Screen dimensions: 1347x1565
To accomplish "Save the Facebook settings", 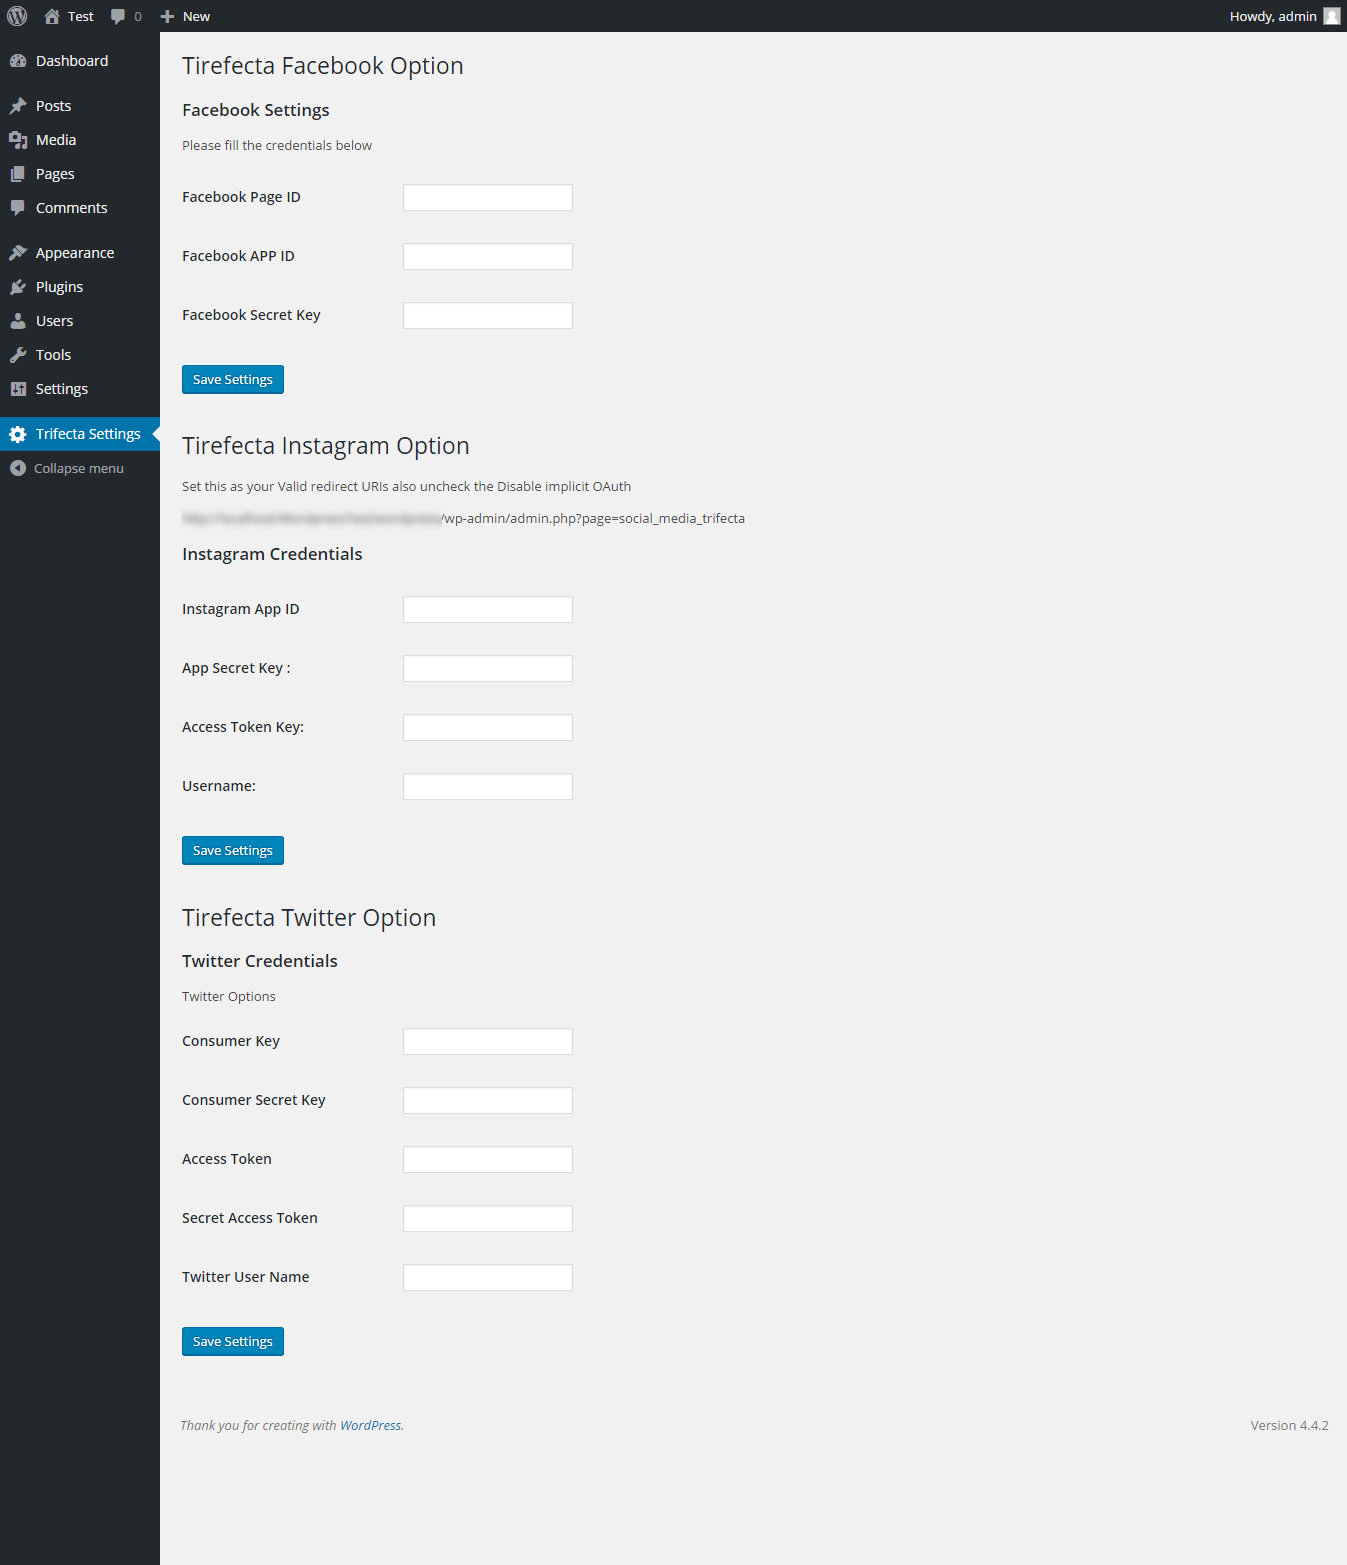I will coord(233,380).
